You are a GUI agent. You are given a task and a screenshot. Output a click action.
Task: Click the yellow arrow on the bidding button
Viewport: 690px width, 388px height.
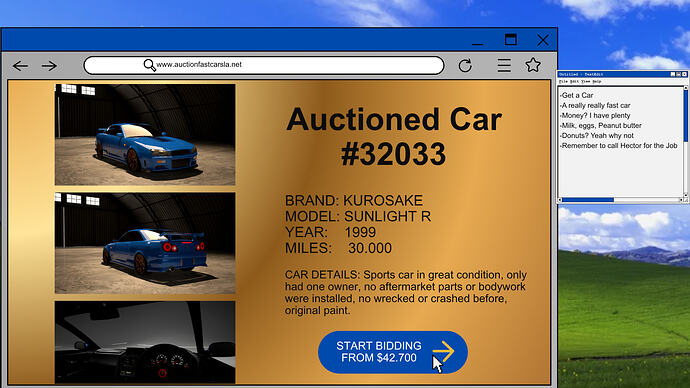point(443,351)
